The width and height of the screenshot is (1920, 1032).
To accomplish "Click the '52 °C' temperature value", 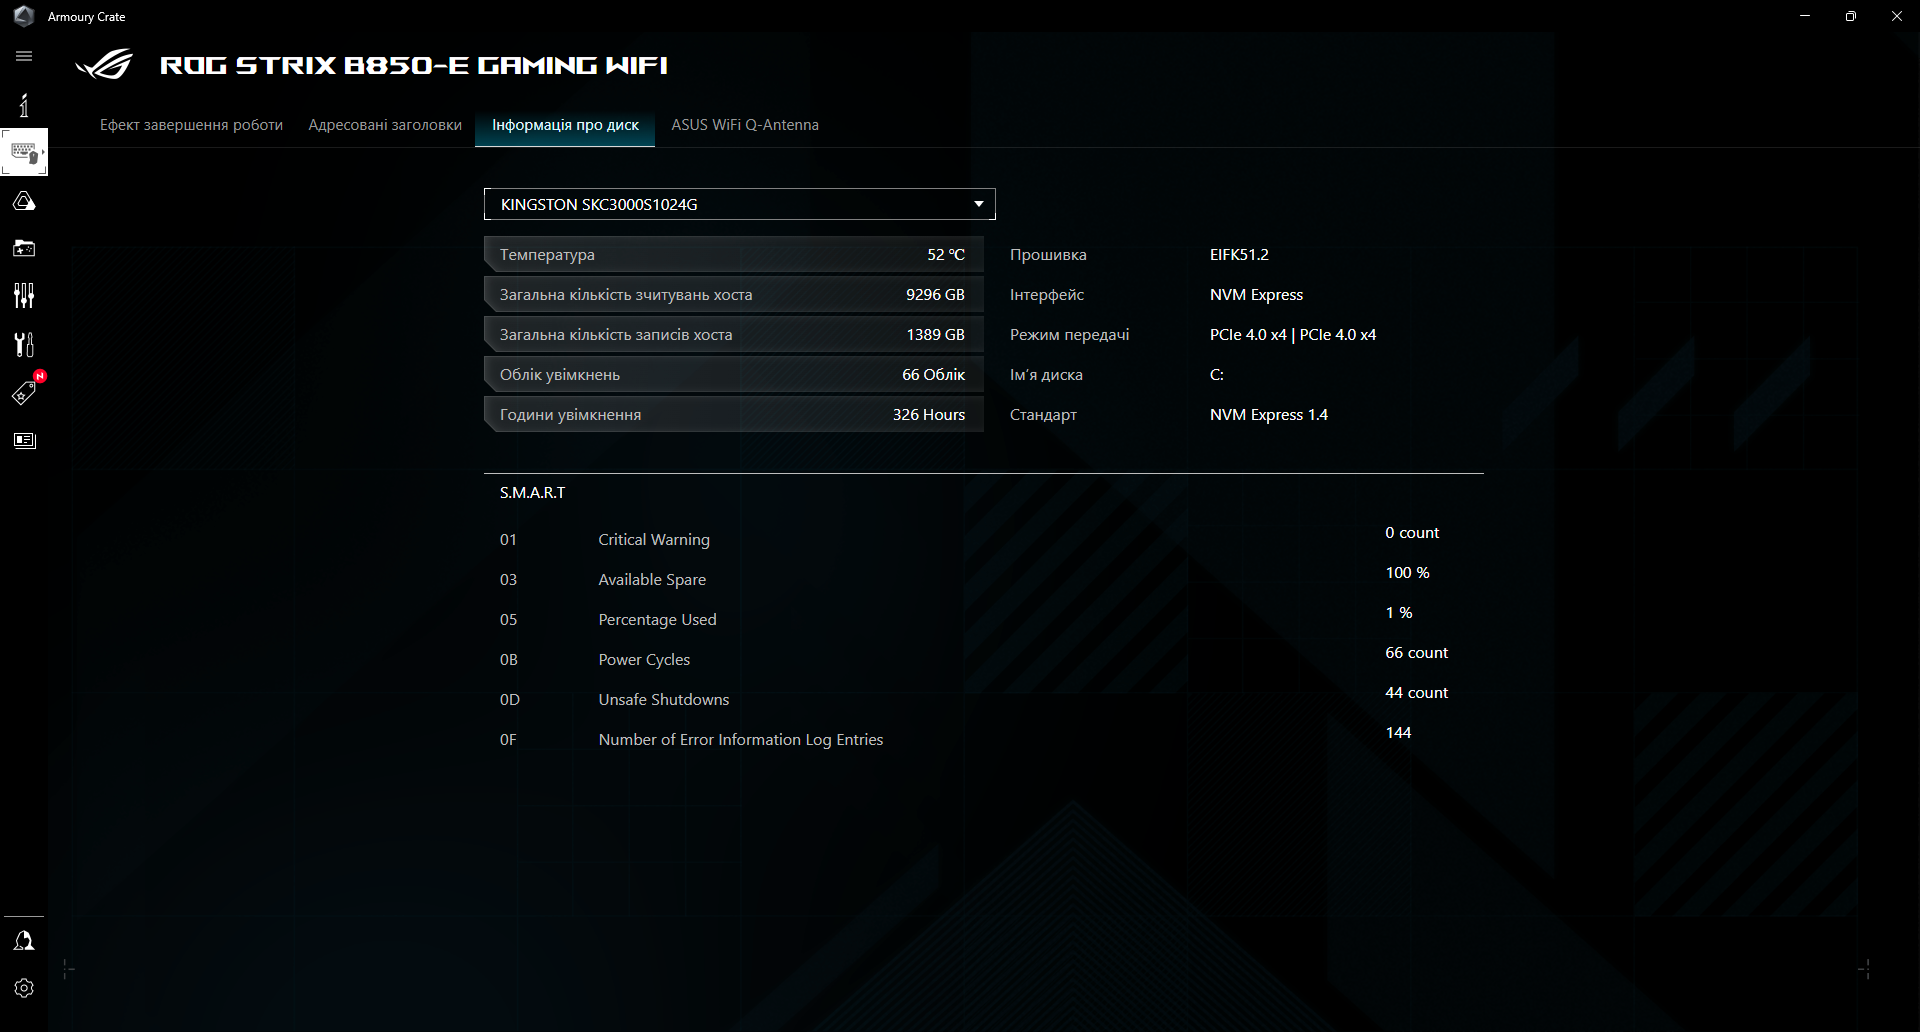I will pyautogui.click(x=946, y=255).
